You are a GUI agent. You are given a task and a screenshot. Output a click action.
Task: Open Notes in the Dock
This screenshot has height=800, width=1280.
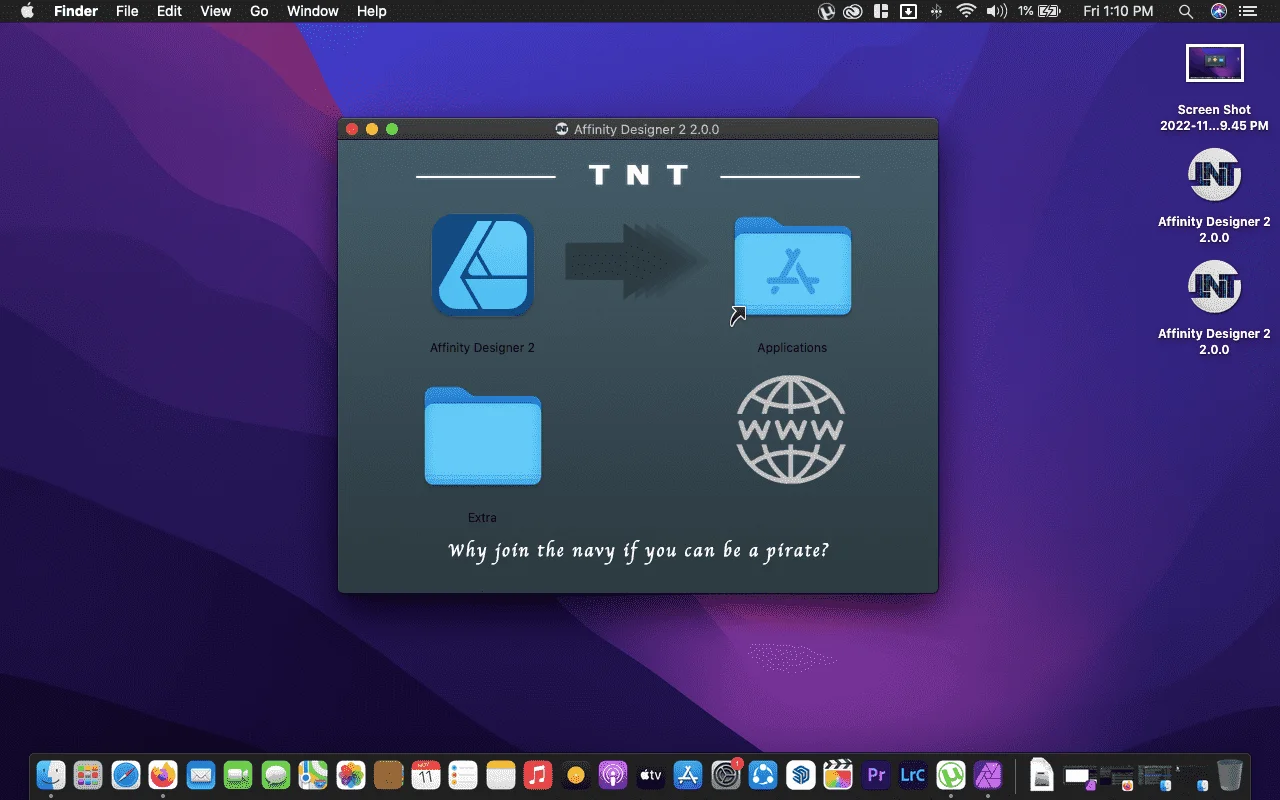(x=501, y=774)
